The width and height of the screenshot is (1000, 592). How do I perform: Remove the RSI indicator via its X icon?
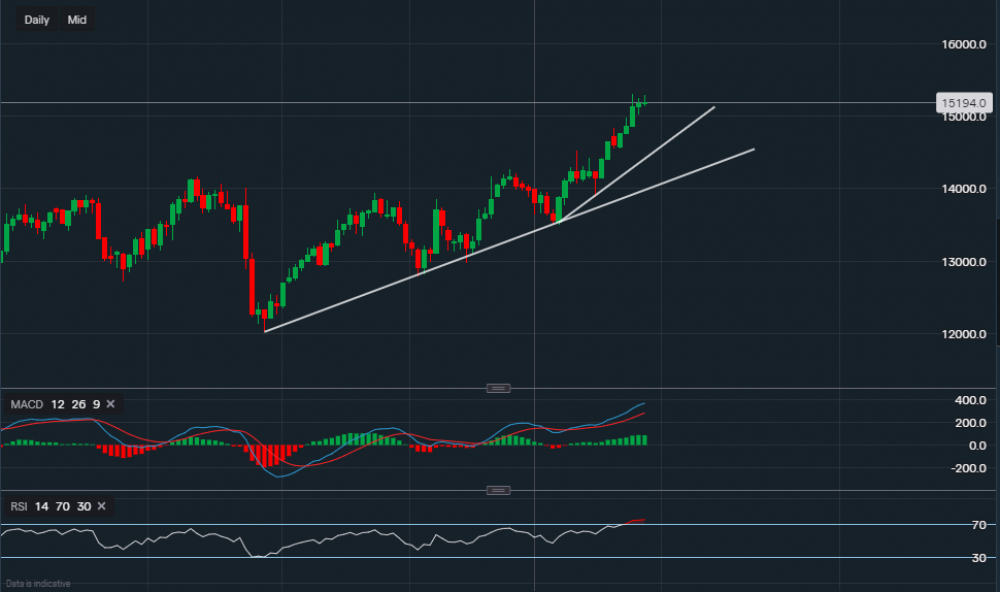click(100, 507)
